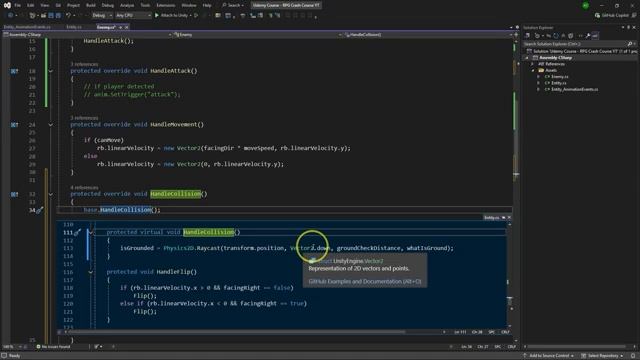Open the View menu
This screenshot has width=640, height=360.
45,5
